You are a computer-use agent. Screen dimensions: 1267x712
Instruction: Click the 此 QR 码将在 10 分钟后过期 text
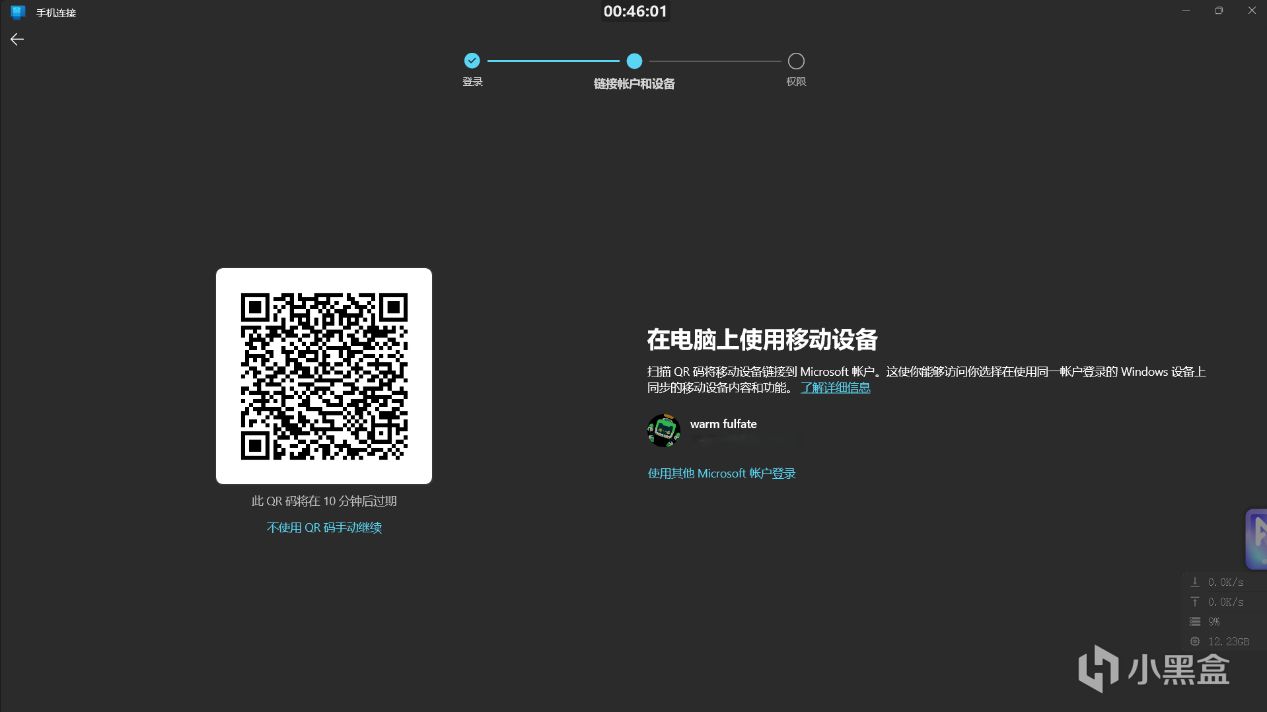click(x=324, y=501)
